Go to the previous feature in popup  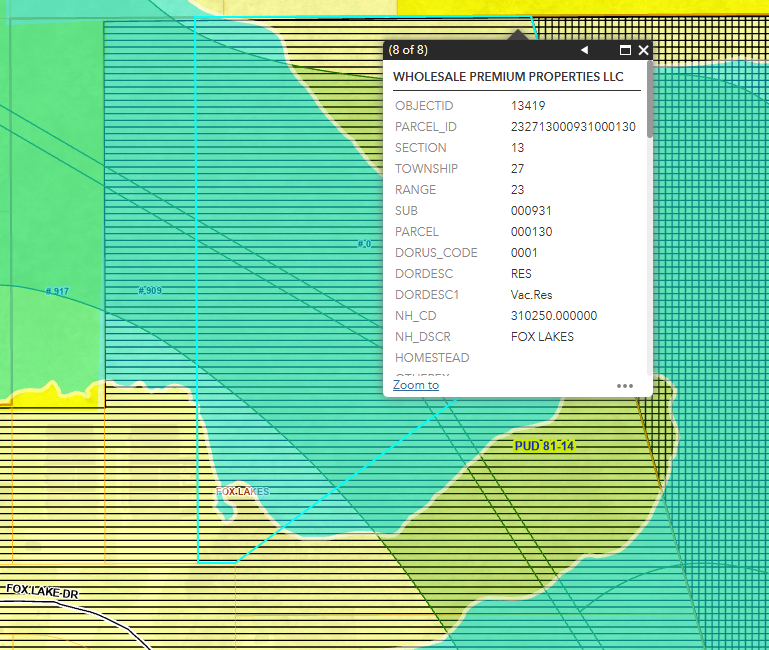coord(584,50)
